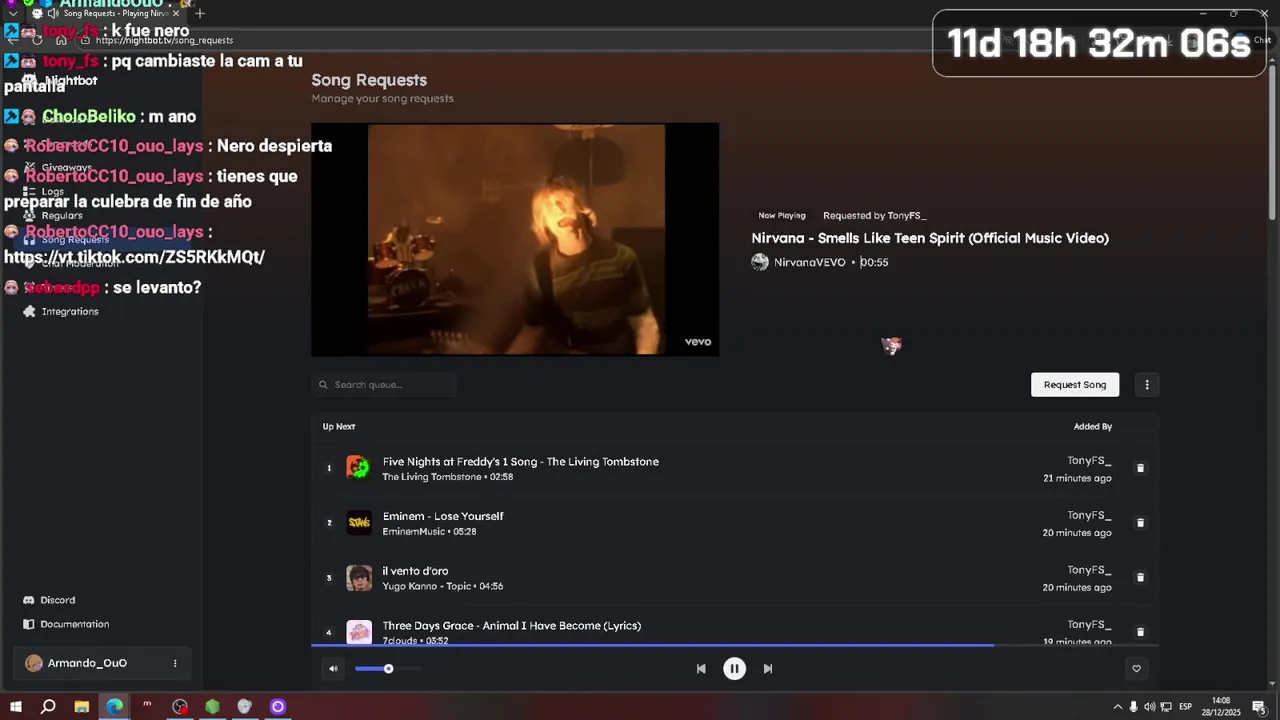
Task: Click the Request Song button
Action: click(1075, 385)
